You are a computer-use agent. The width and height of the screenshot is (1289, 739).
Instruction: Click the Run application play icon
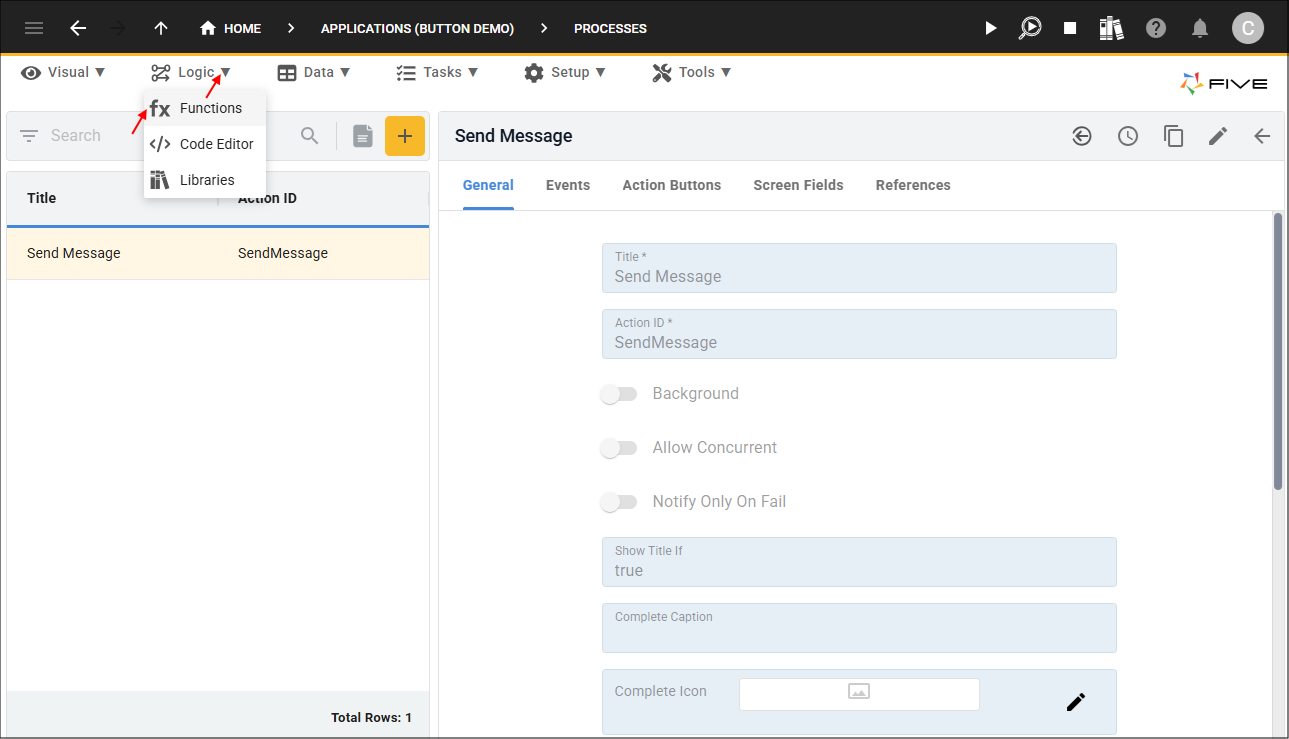coord(990,28)
